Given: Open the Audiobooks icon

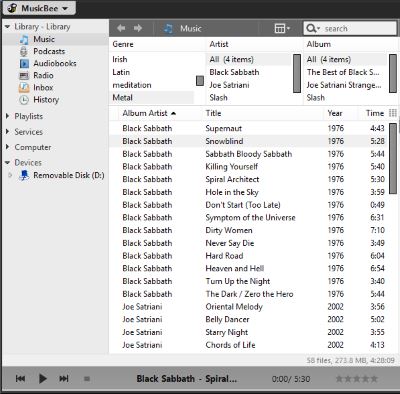Looking at the screenshot, I should 24,63.
